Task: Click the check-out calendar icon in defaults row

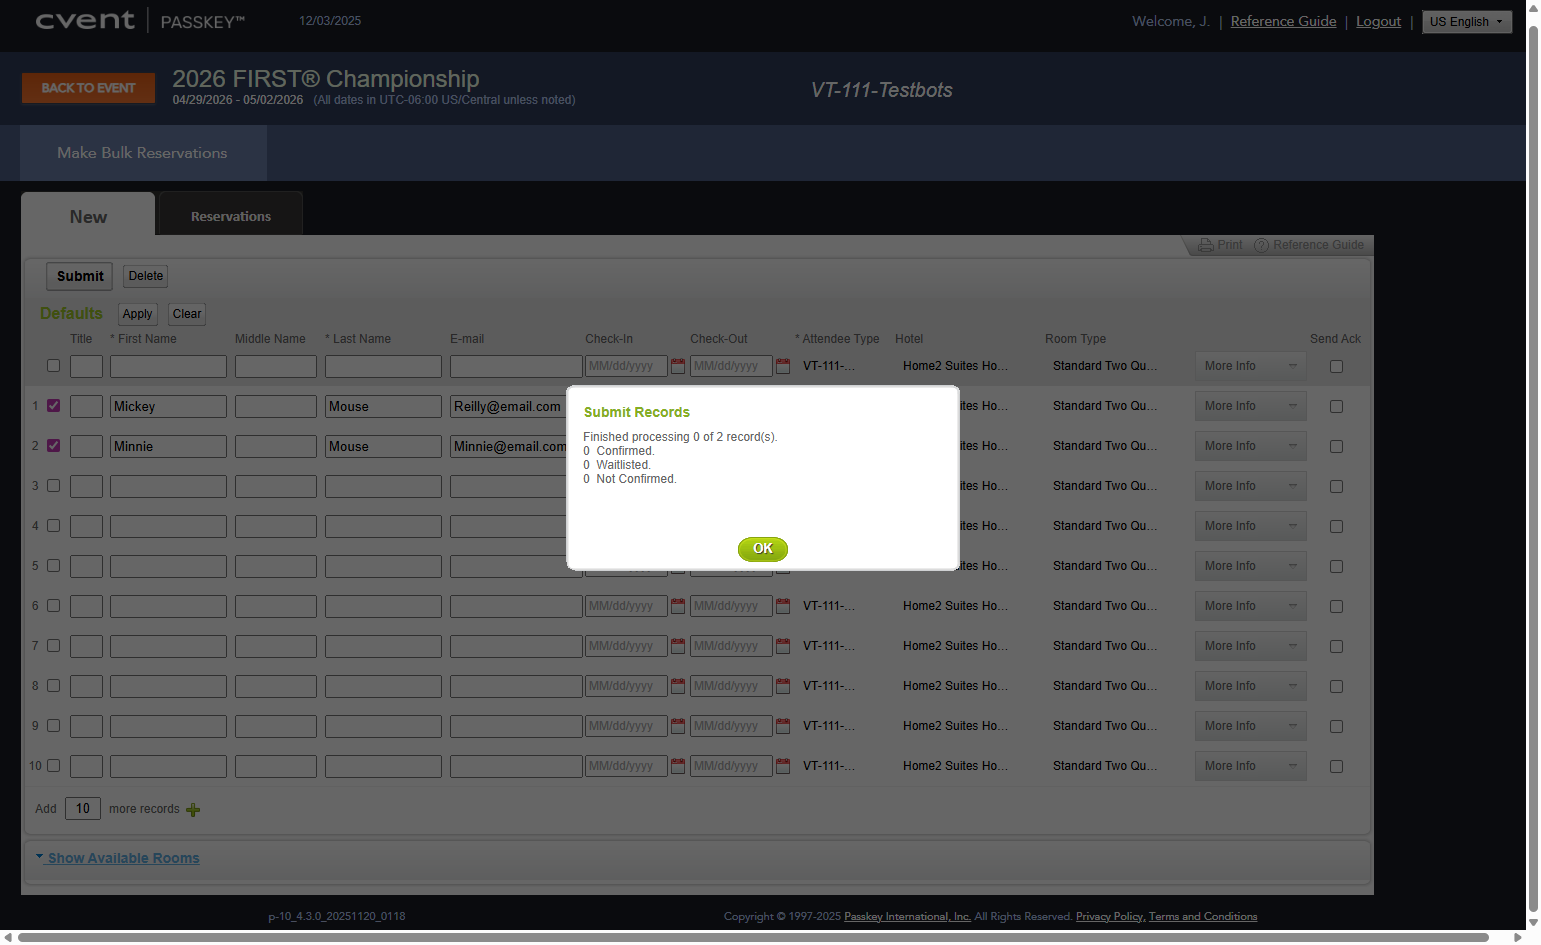Action: pos(783,366)
